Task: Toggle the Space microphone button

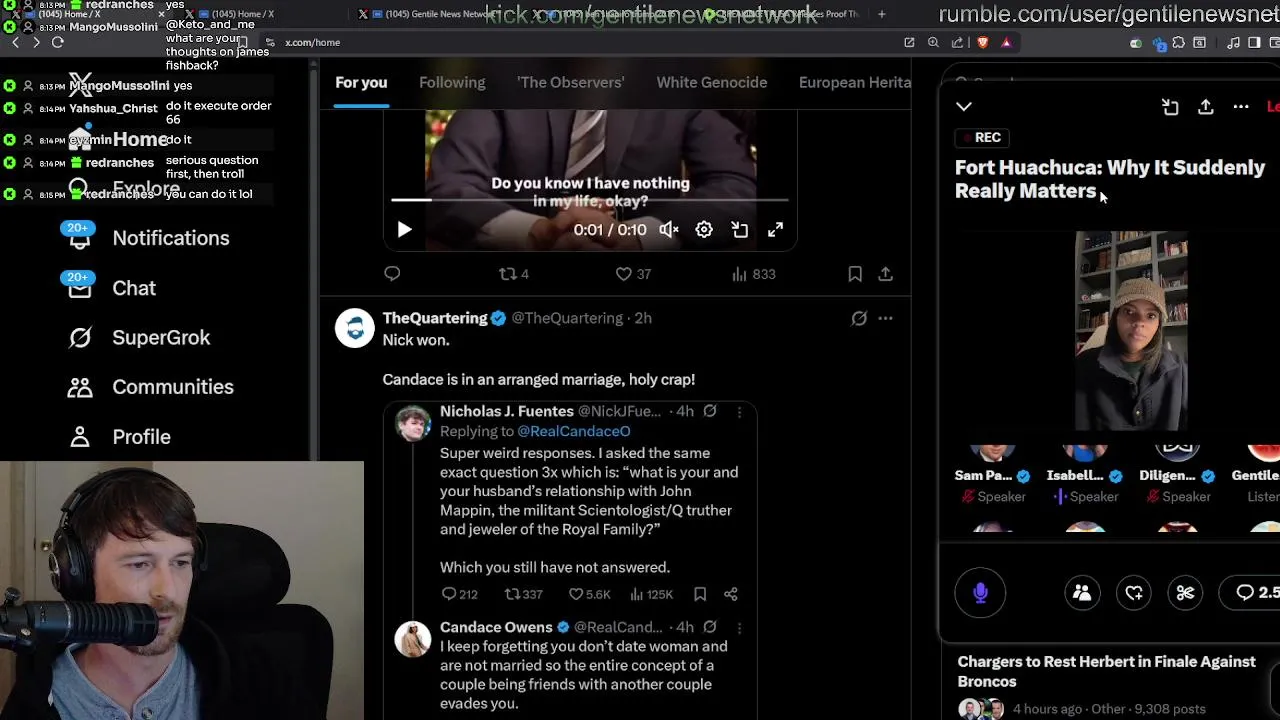Action: click(980, 593)
